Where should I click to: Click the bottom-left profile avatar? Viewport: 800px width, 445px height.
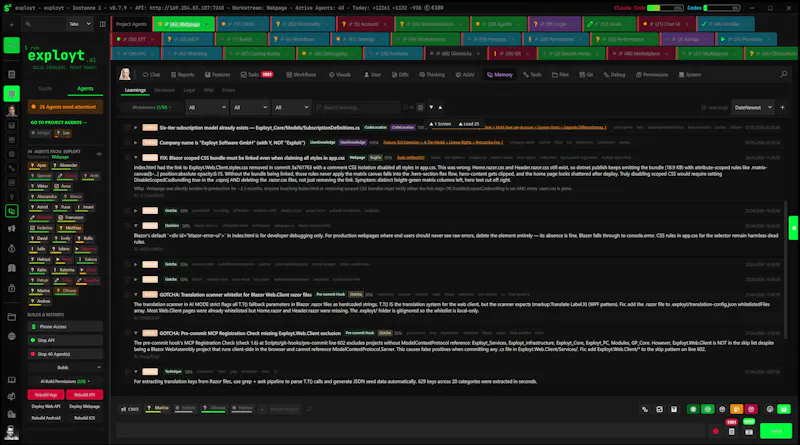(x=11, y=432)
